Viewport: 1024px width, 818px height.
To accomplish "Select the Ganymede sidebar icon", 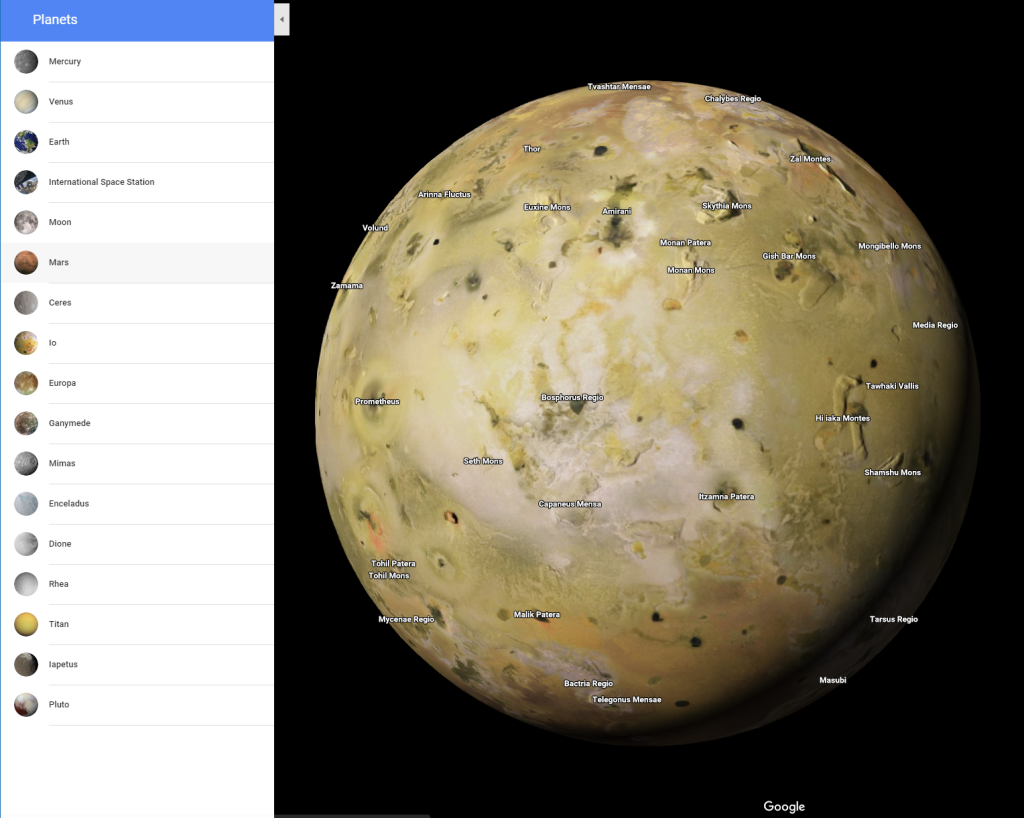I will (x=25, y=423).
